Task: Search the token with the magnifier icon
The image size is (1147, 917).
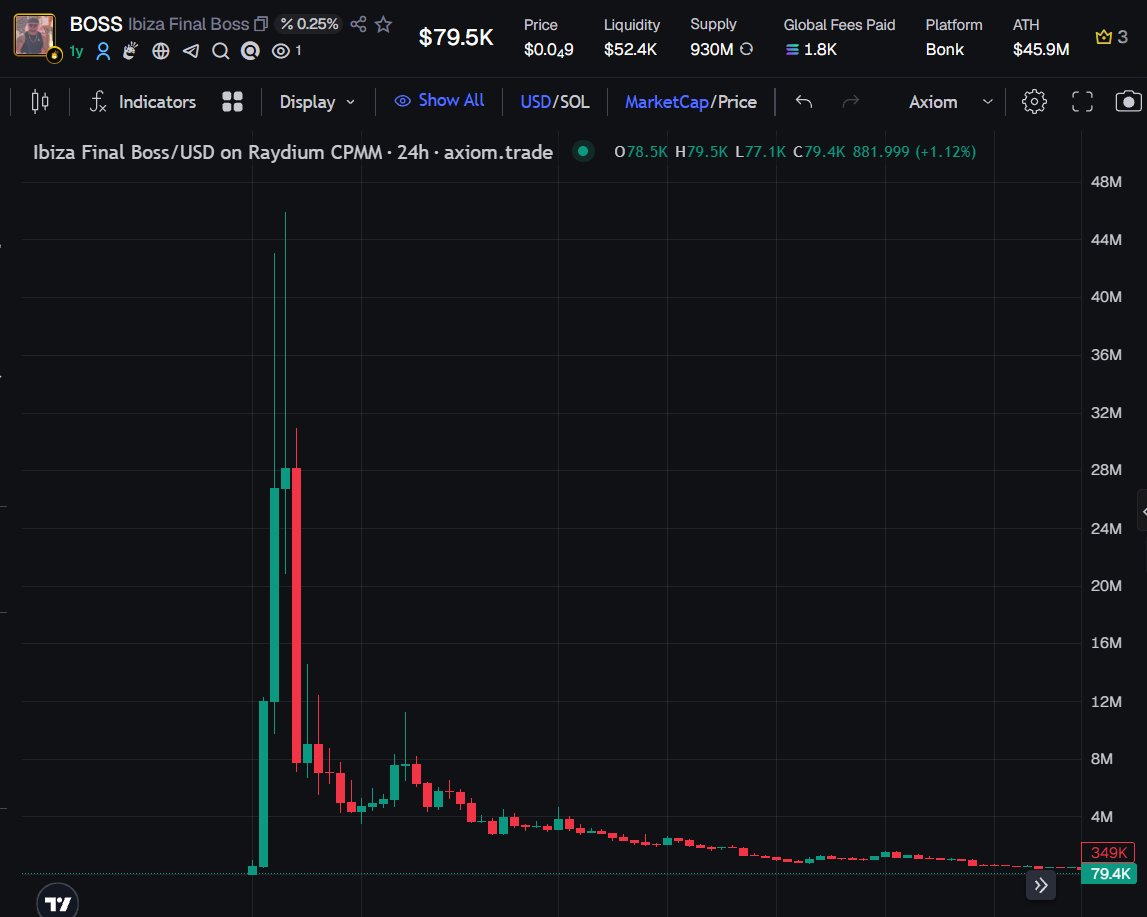Action: click(x=220, y=51)
